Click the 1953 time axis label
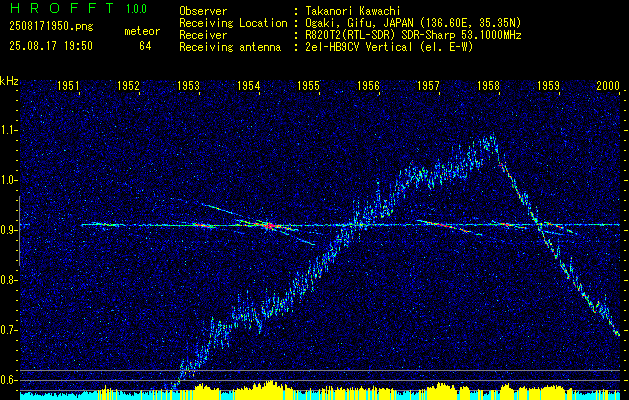The height and width of the screenshot is (400, 629). click(x=188, y=85)
